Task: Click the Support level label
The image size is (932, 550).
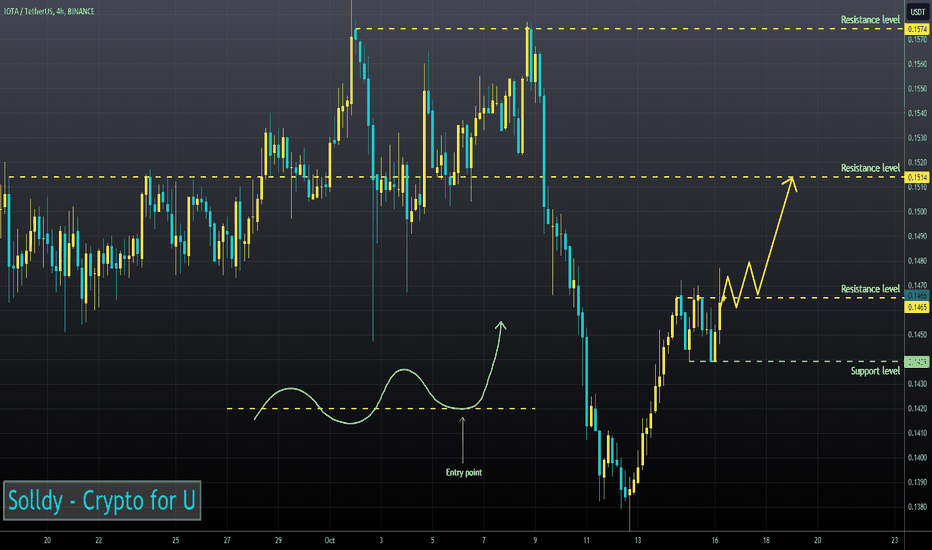Action: 875,371
